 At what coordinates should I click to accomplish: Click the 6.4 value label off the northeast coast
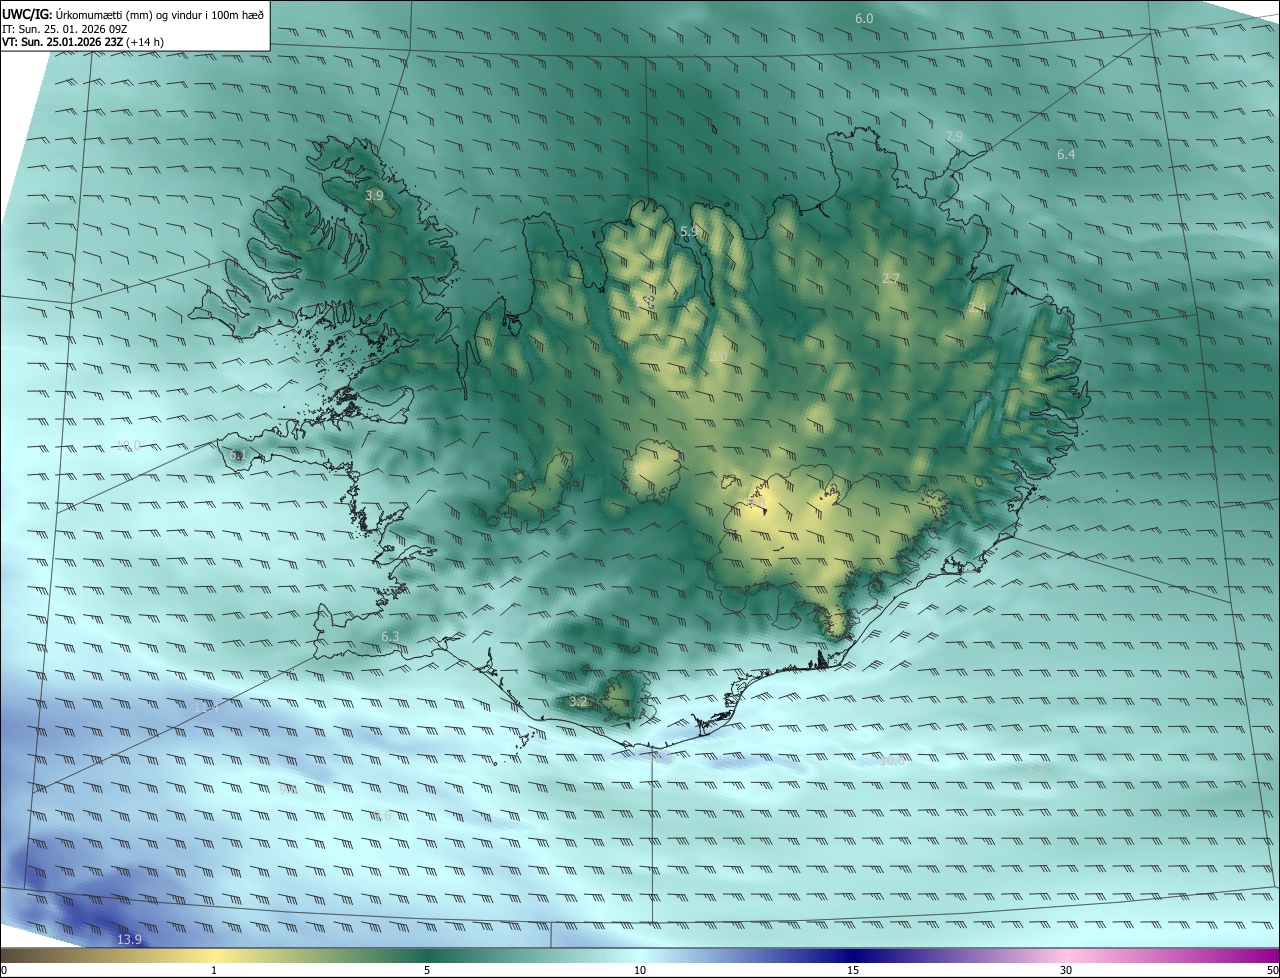click(1066, 154)
